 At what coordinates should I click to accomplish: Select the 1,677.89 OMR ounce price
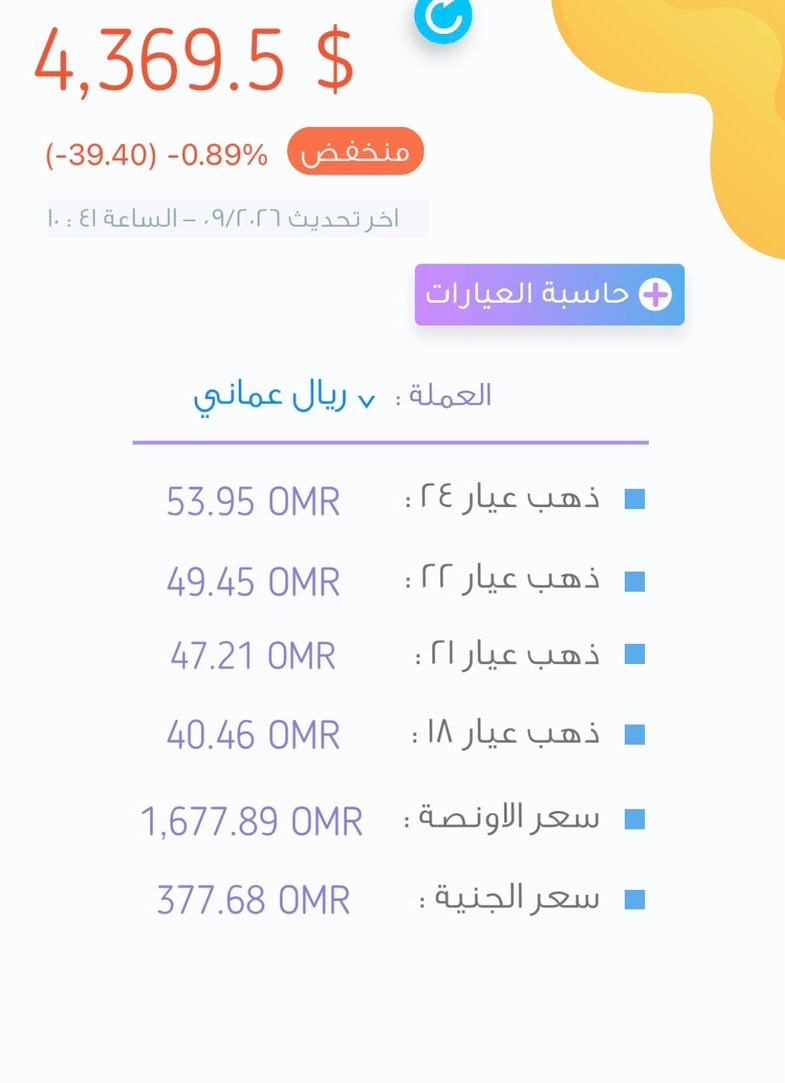[252, 821]
